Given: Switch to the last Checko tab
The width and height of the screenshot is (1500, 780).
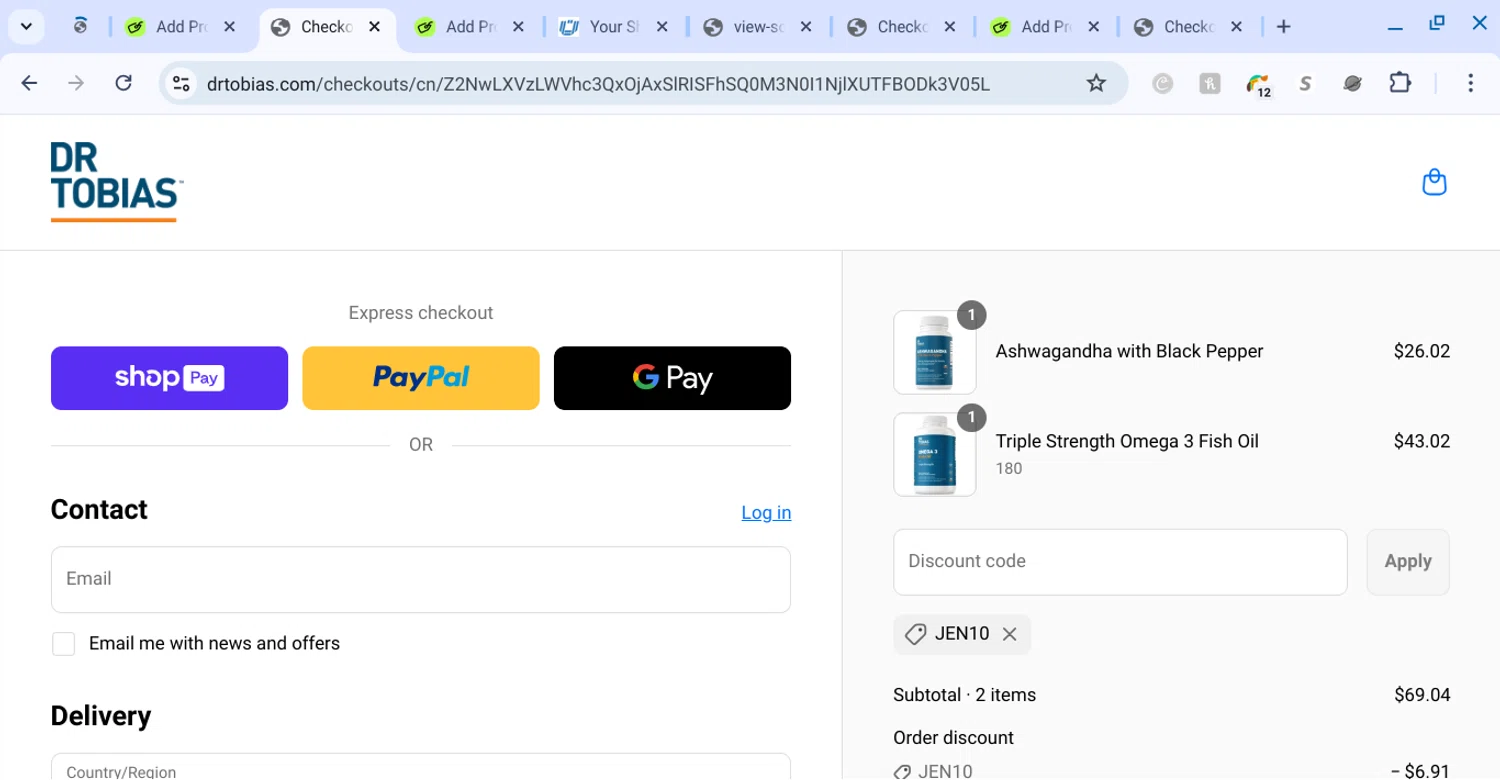Looking at the screenshot, I should 1188,27.
